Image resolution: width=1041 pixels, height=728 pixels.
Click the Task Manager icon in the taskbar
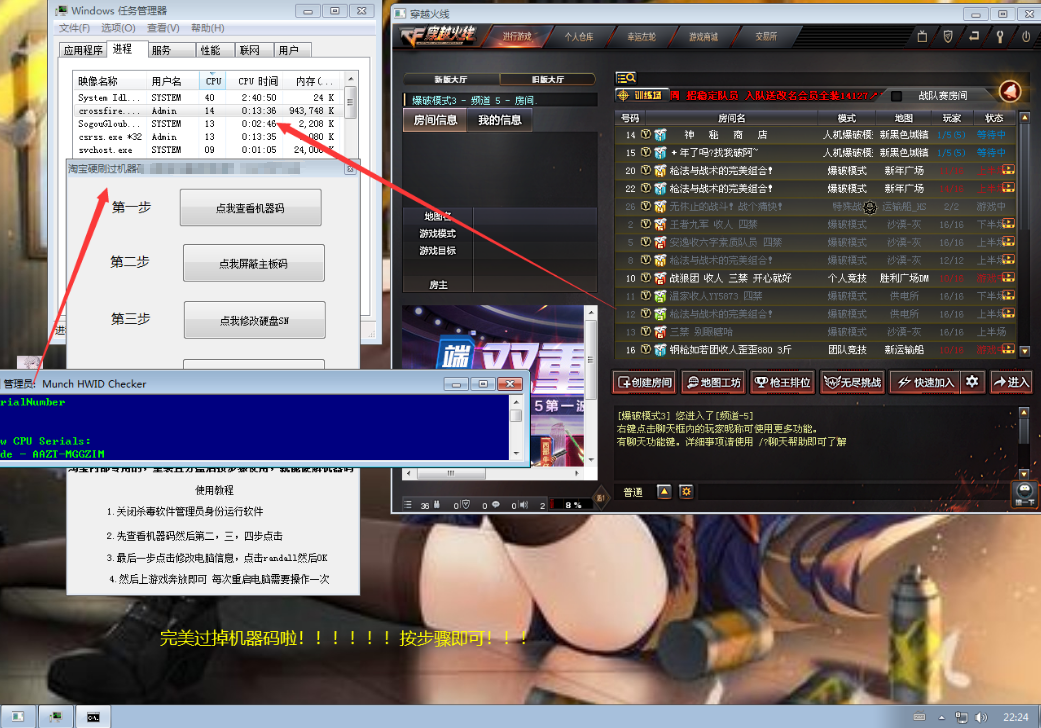56,717
